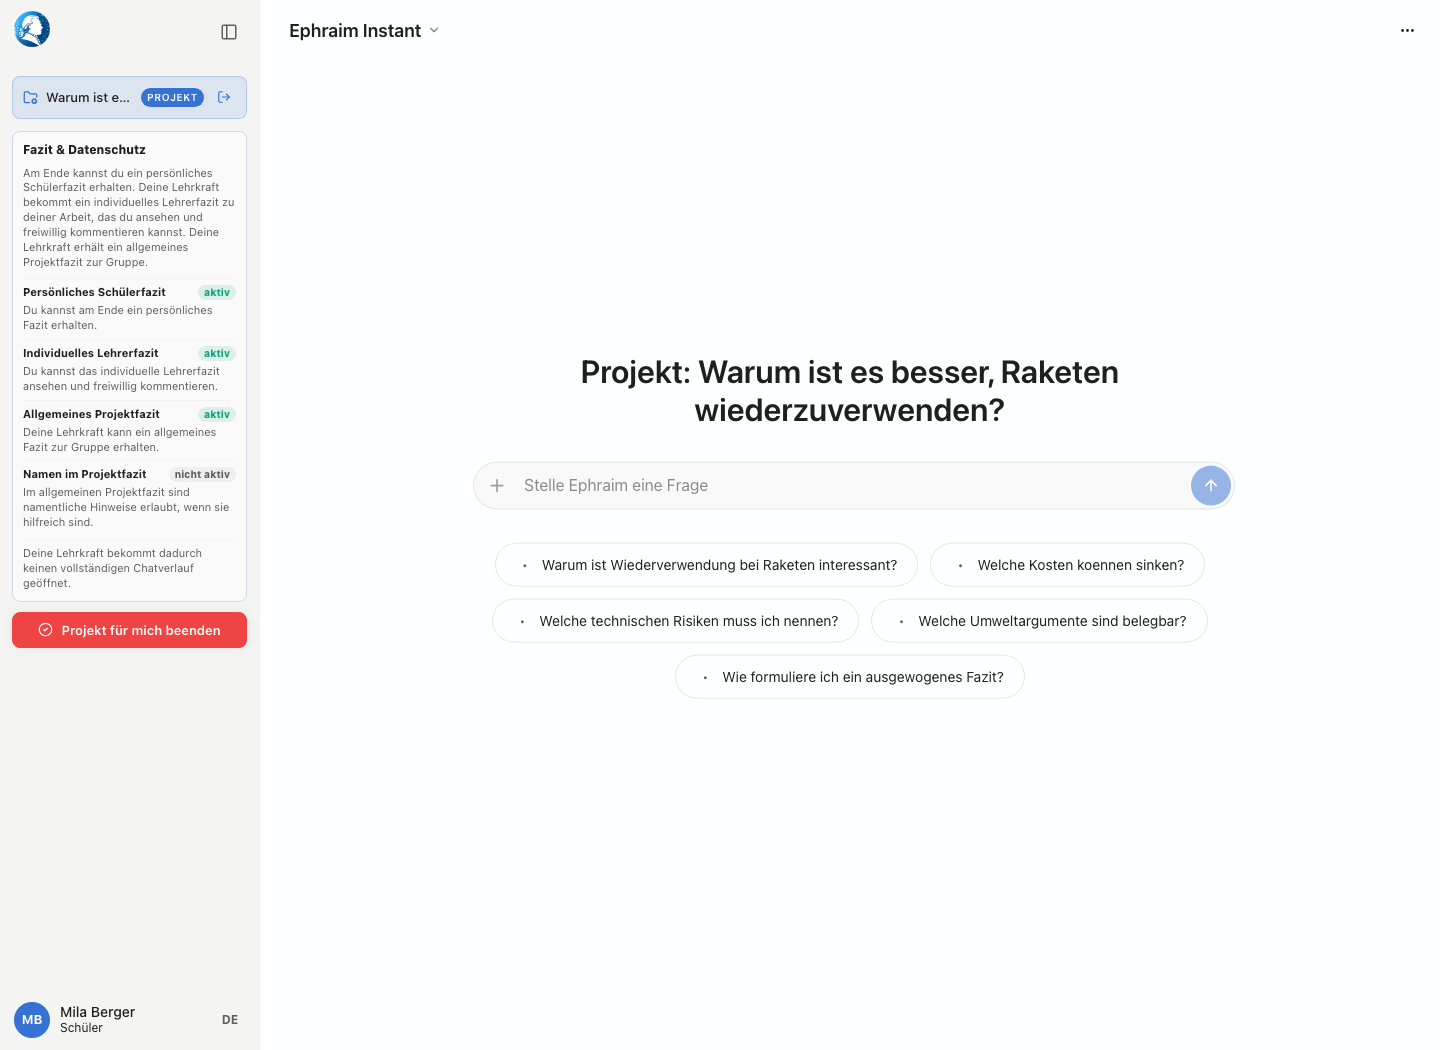
Task: Select suggestion Welche Kosten koennen sinken
Action: pyautogui.click(x=1067, y=565)
